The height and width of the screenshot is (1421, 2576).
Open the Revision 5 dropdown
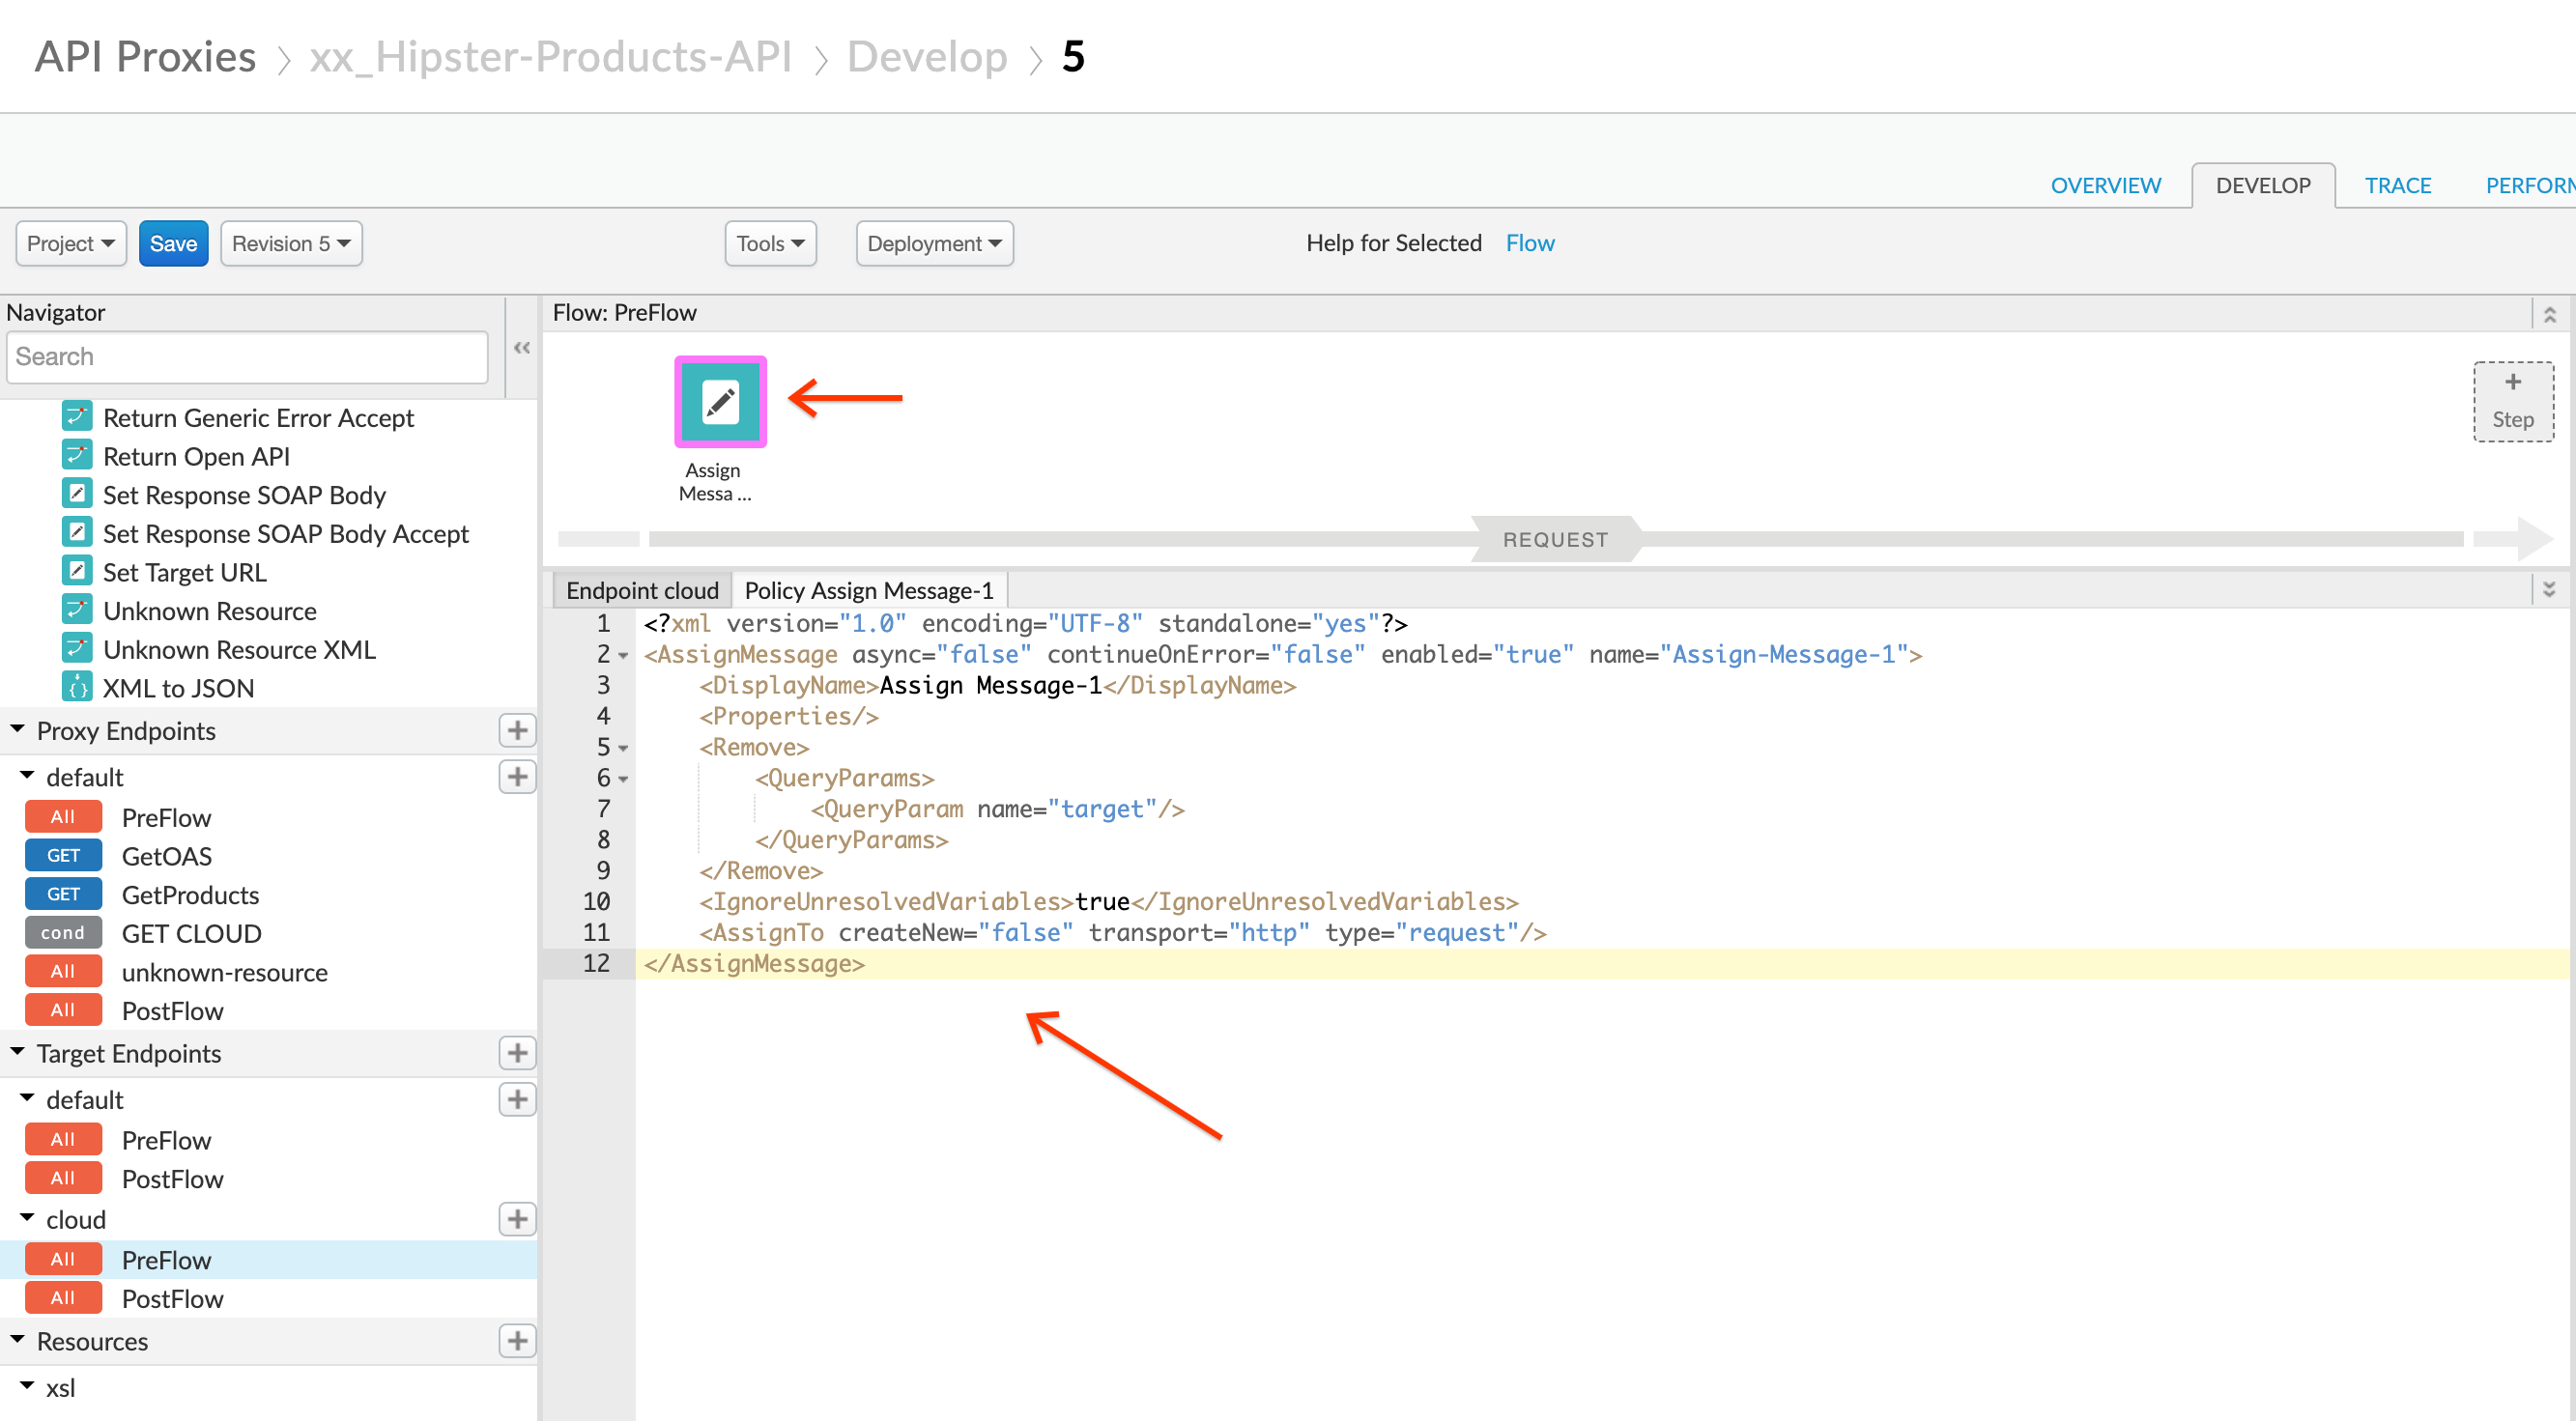point(291,243)
